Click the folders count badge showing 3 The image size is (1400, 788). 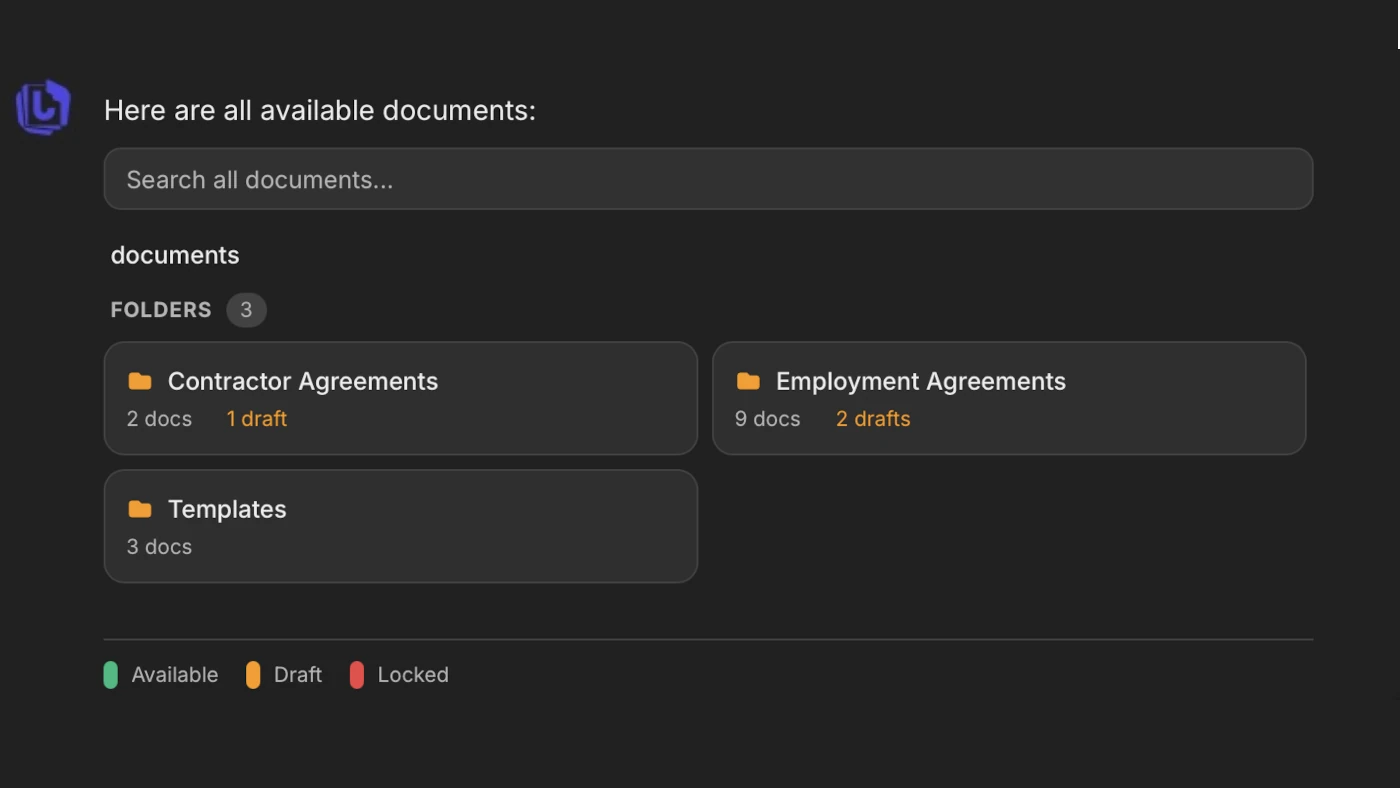[246, 310]
